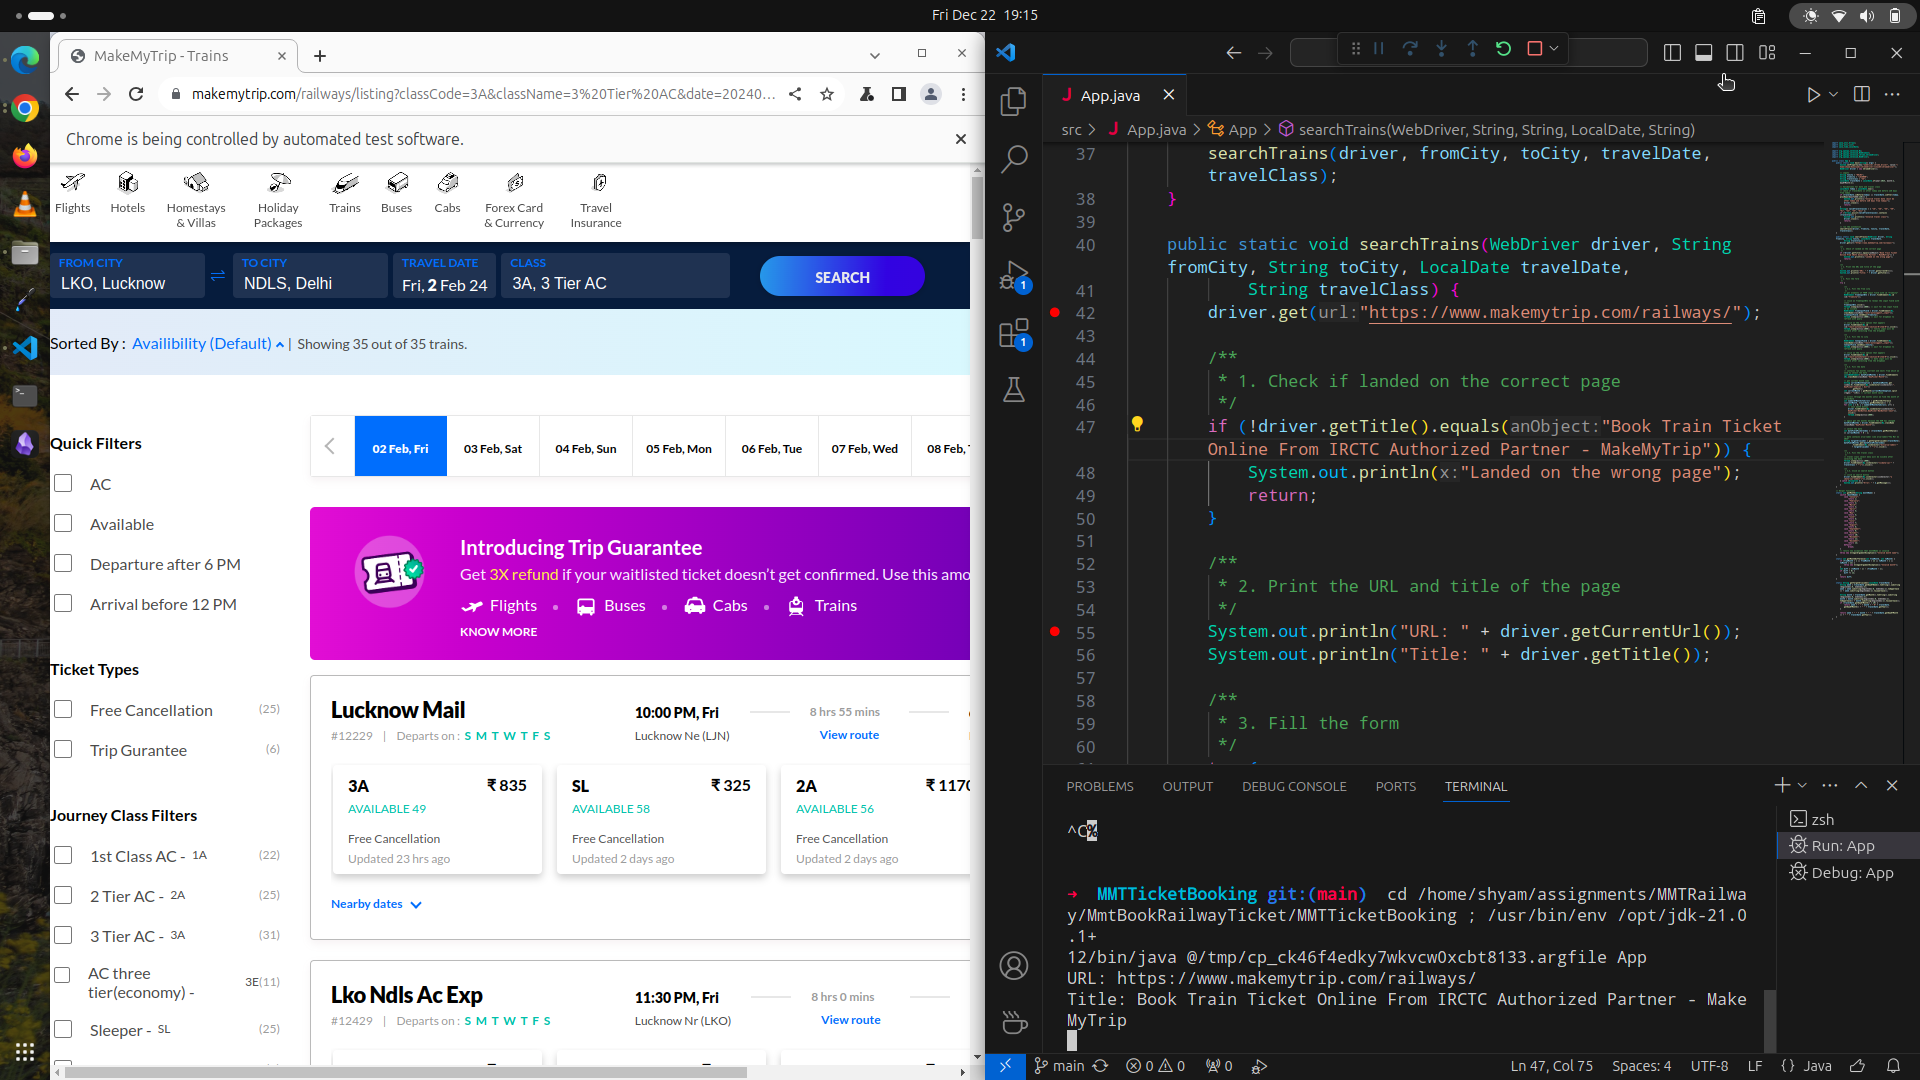This screenshot has width=1920, height=1080.
Task: Open the Run options dropdown arrow
Action: pyautogui.click(x=1833, y=94)
